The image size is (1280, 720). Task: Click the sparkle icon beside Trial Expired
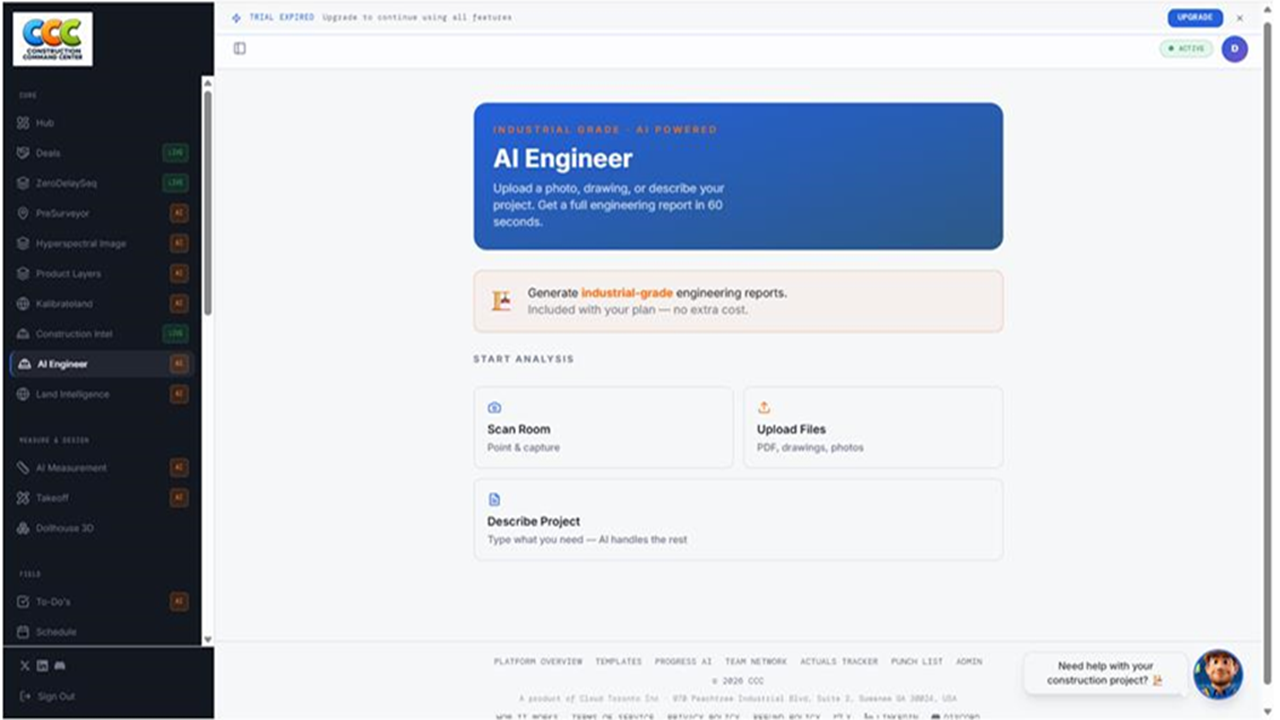[x=236, y=18]
